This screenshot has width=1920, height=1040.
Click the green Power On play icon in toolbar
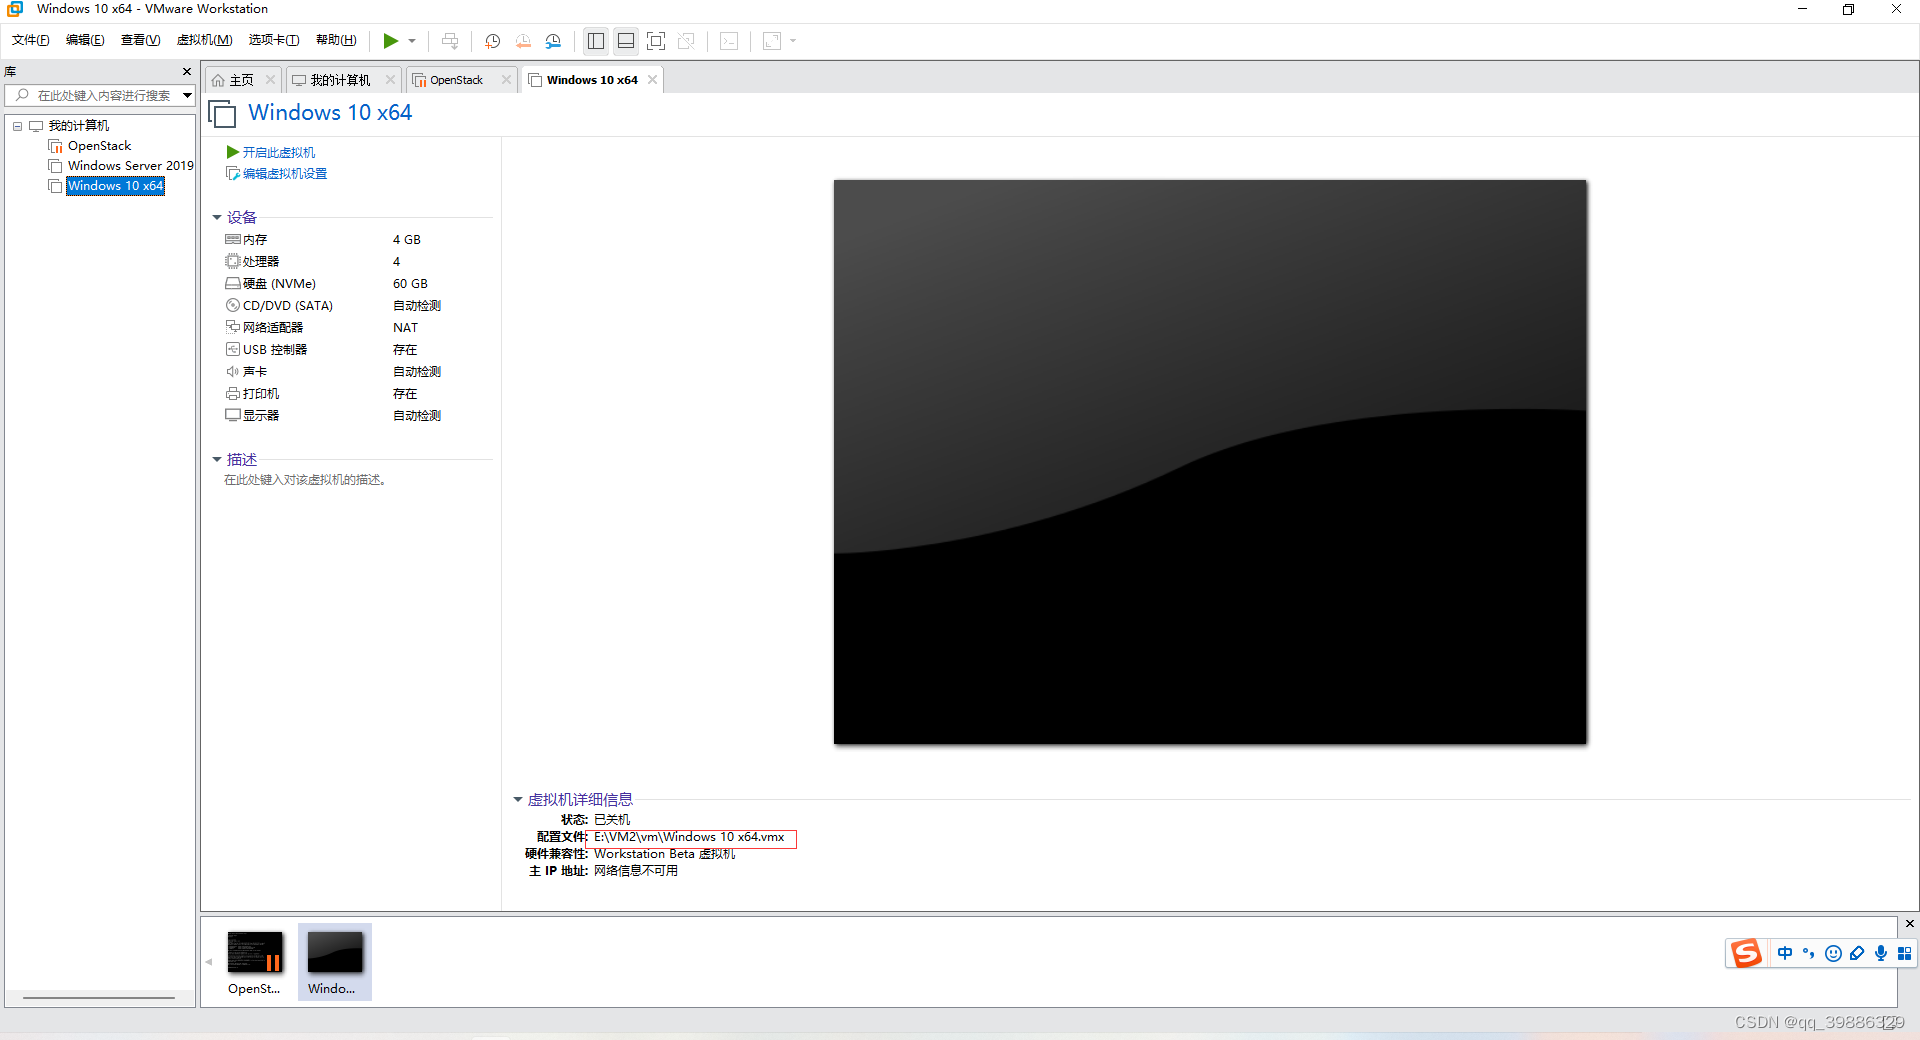[x=390, y=41]
